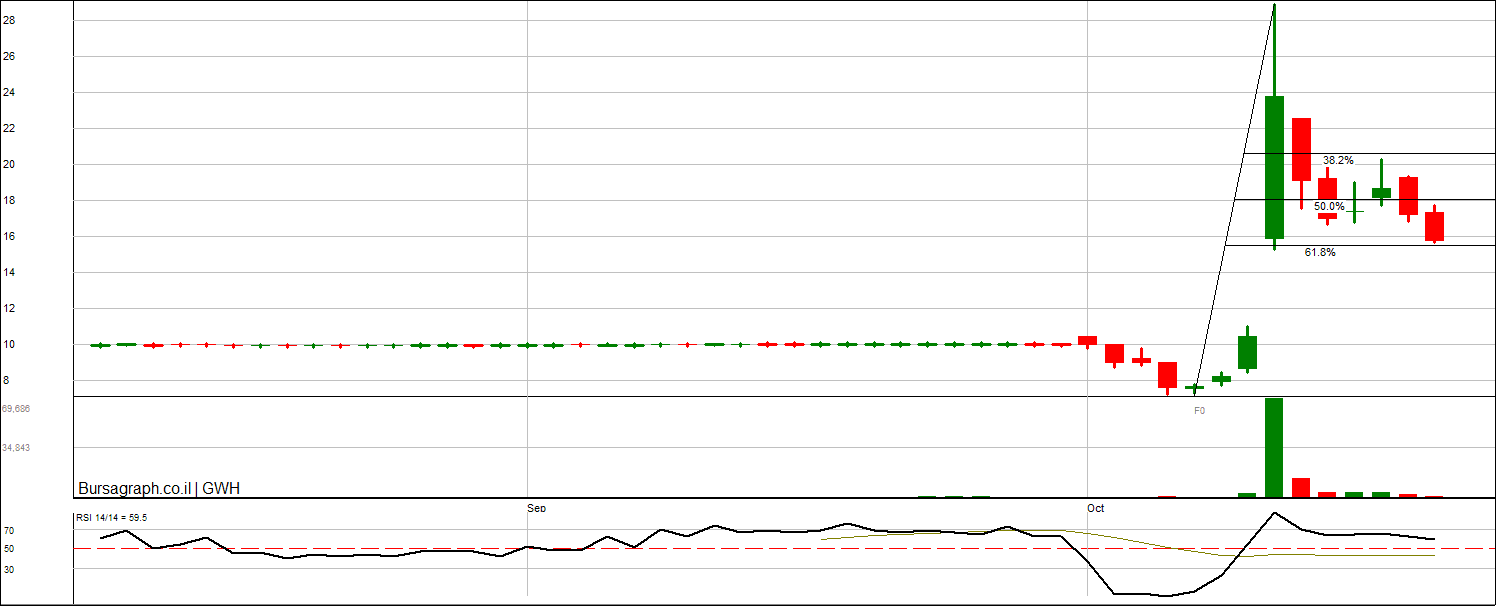
Task: Click the Oct month label on time axis
Action: coord(1096,508)
